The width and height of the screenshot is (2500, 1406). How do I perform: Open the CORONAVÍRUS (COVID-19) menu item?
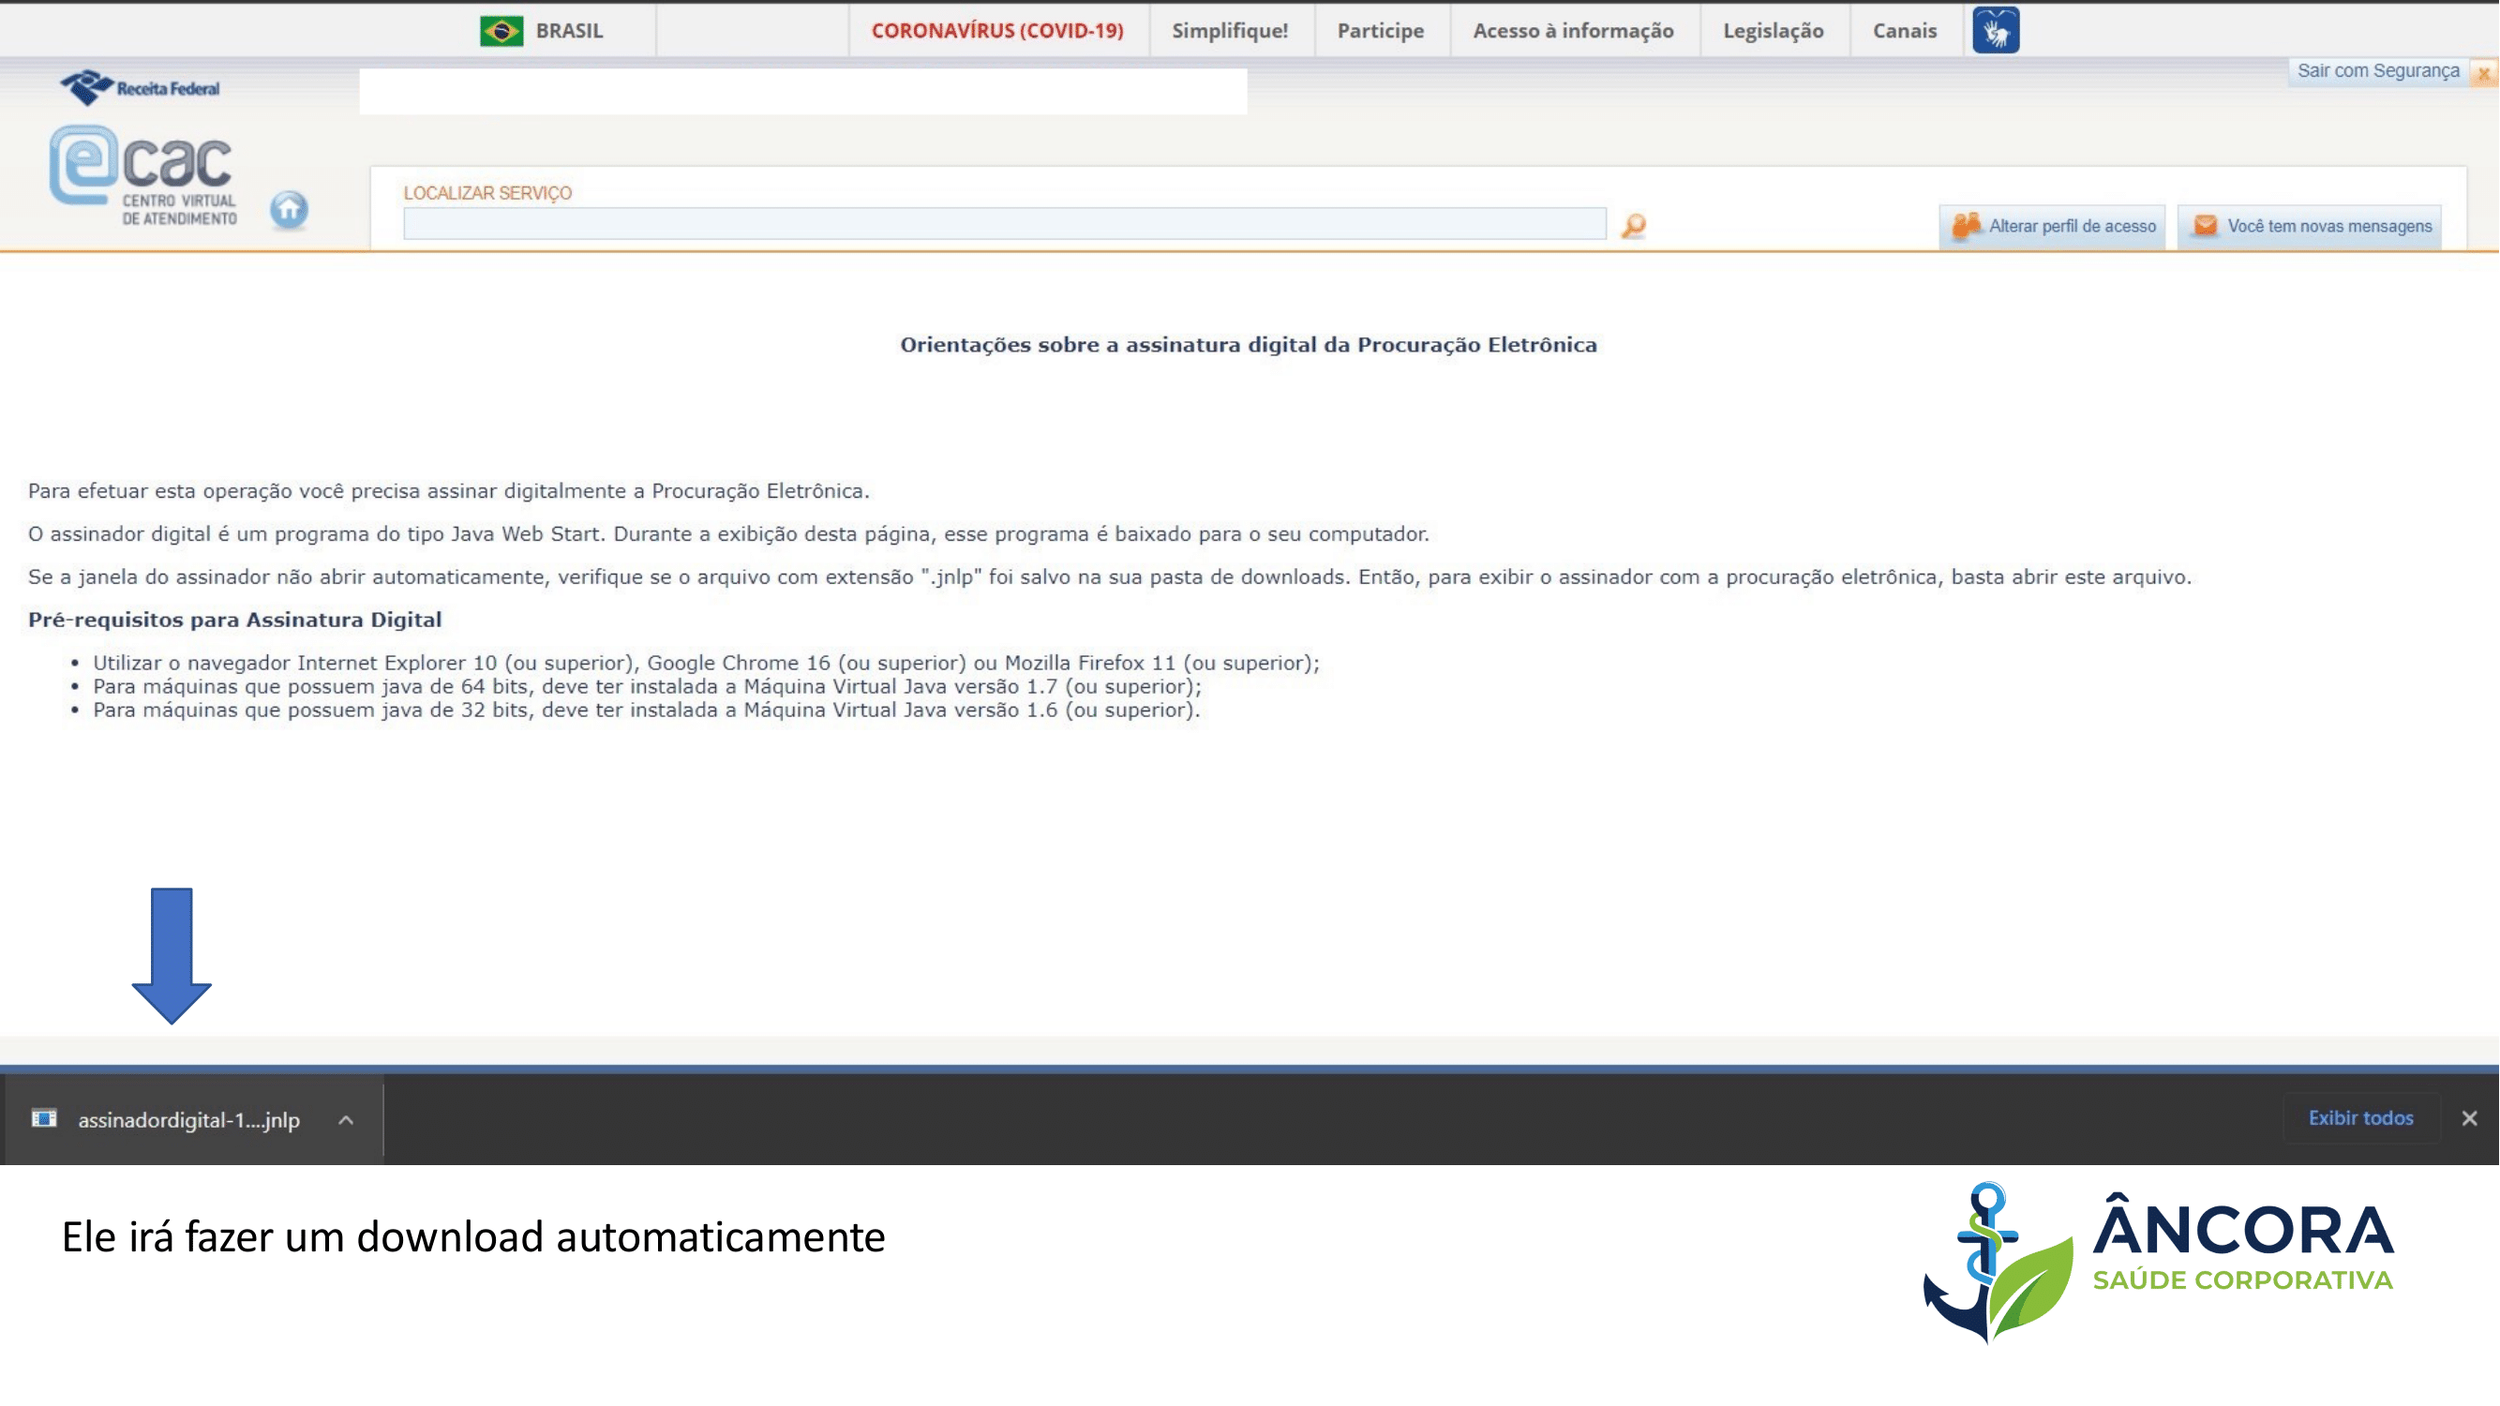point(997,31)
